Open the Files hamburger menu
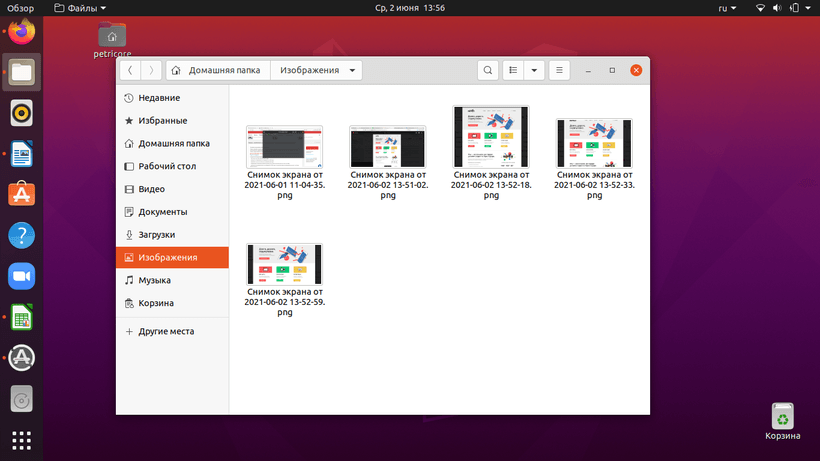 560,70
